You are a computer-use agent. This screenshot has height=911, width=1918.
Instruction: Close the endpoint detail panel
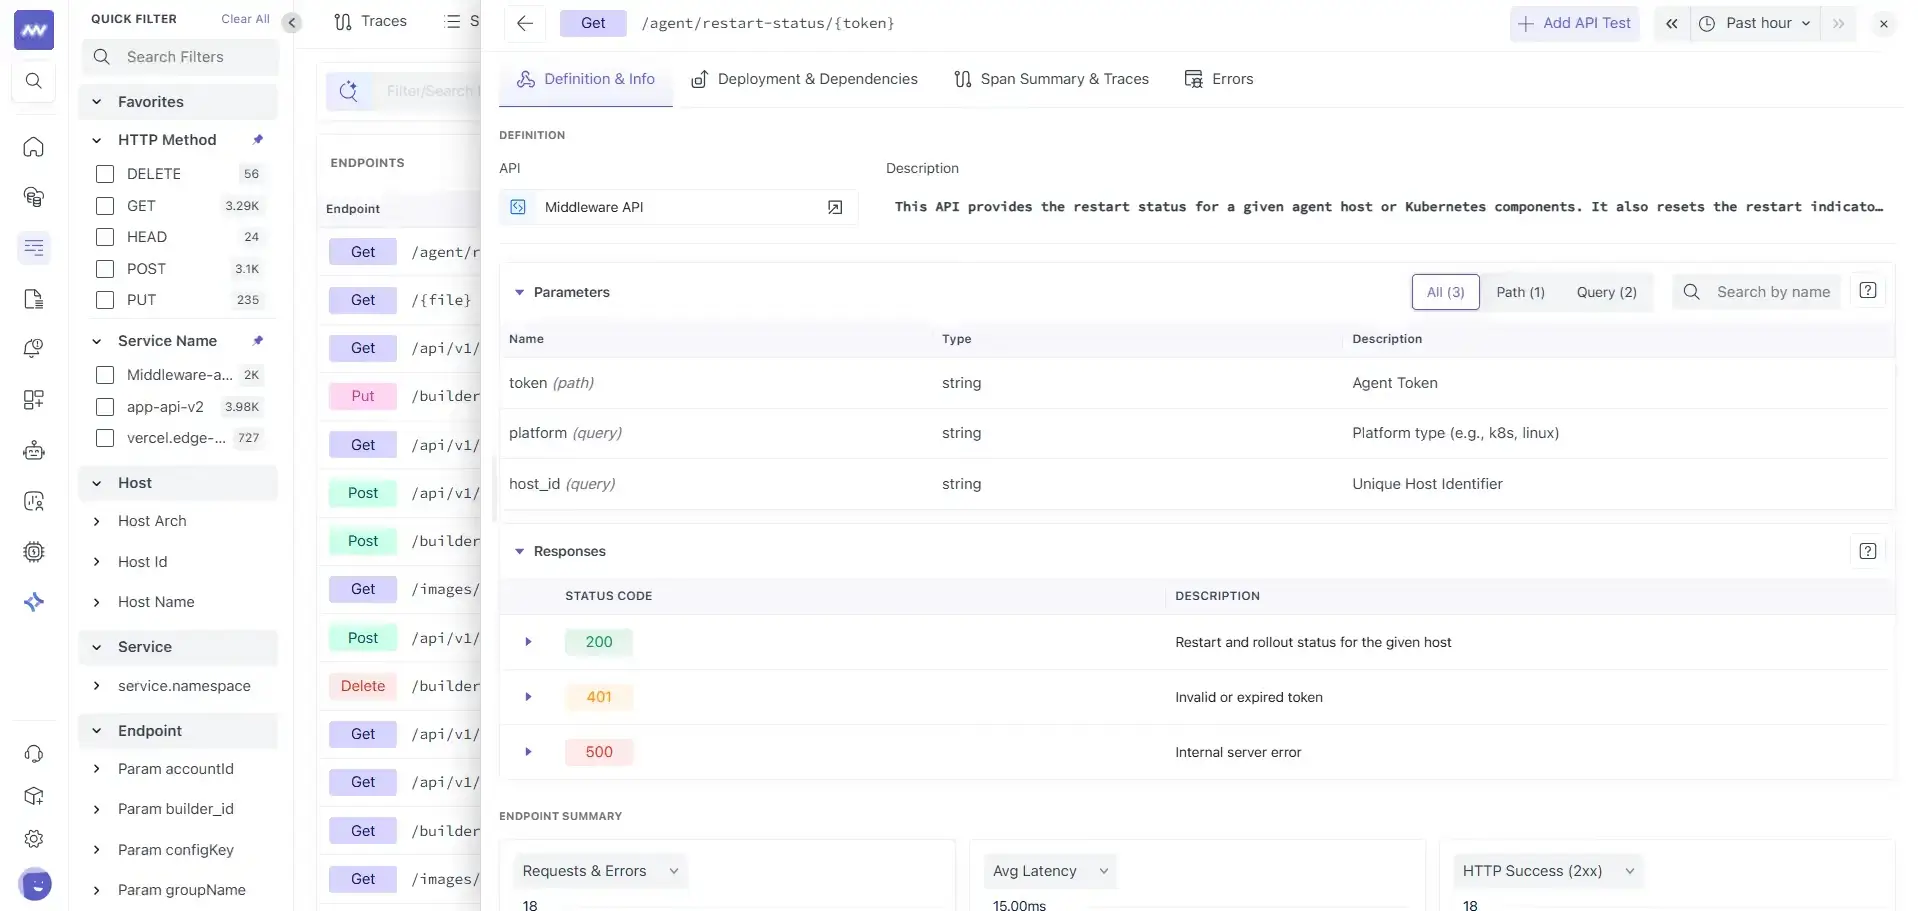(x=1884, y=23)
